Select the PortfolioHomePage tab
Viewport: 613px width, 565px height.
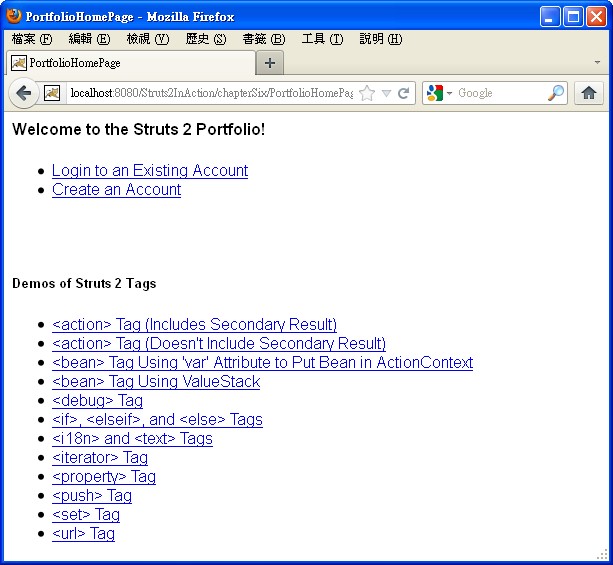[131, 63]
